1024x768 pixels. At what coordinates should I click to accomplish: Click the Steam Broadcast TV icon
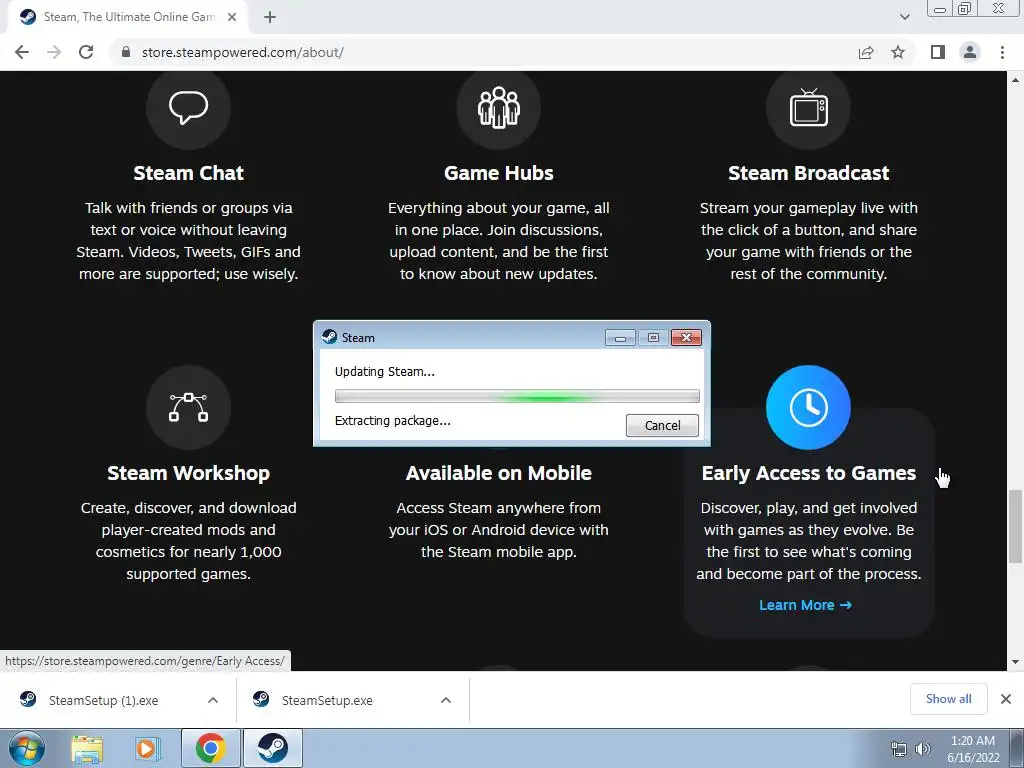click(x=808, y=107)
